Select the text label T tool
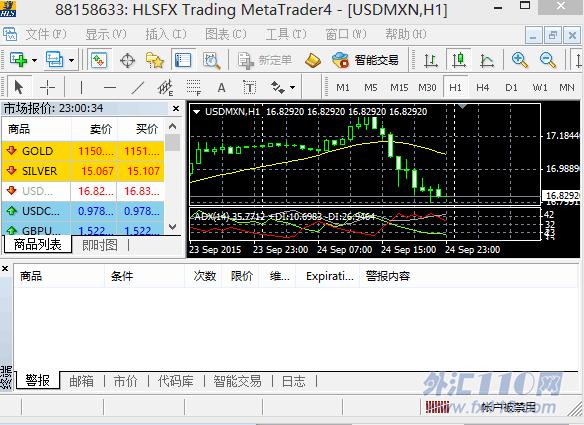The height and width of the screenshot is (425, 584). pyautogui.click(x=249, y=88)
